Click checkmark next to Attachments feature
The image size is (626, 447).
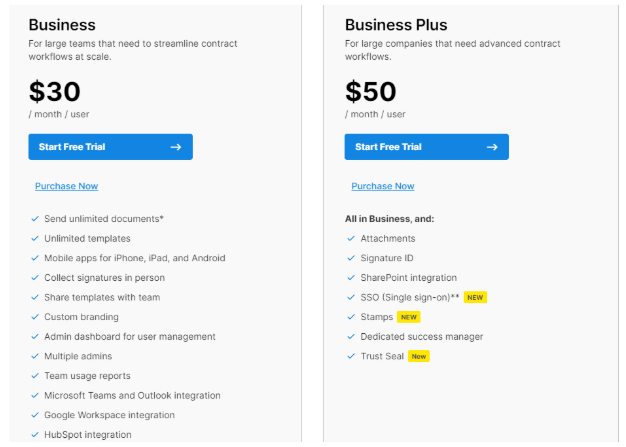pyautogui.click(x=351, y=238)
